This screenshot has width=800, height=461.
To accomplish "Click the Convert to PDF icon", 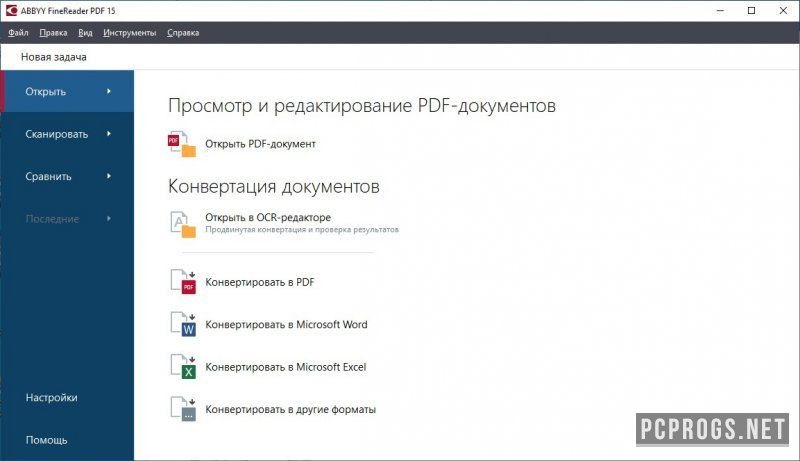I will (x=182, y=283).
